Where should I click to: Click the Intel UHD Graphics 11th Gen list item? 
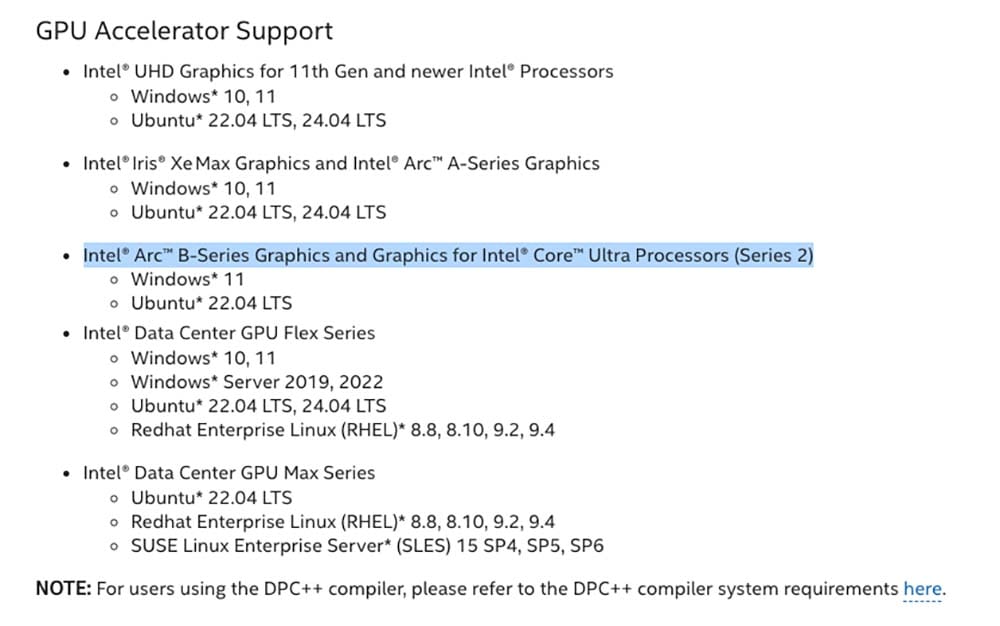(348, 72)
